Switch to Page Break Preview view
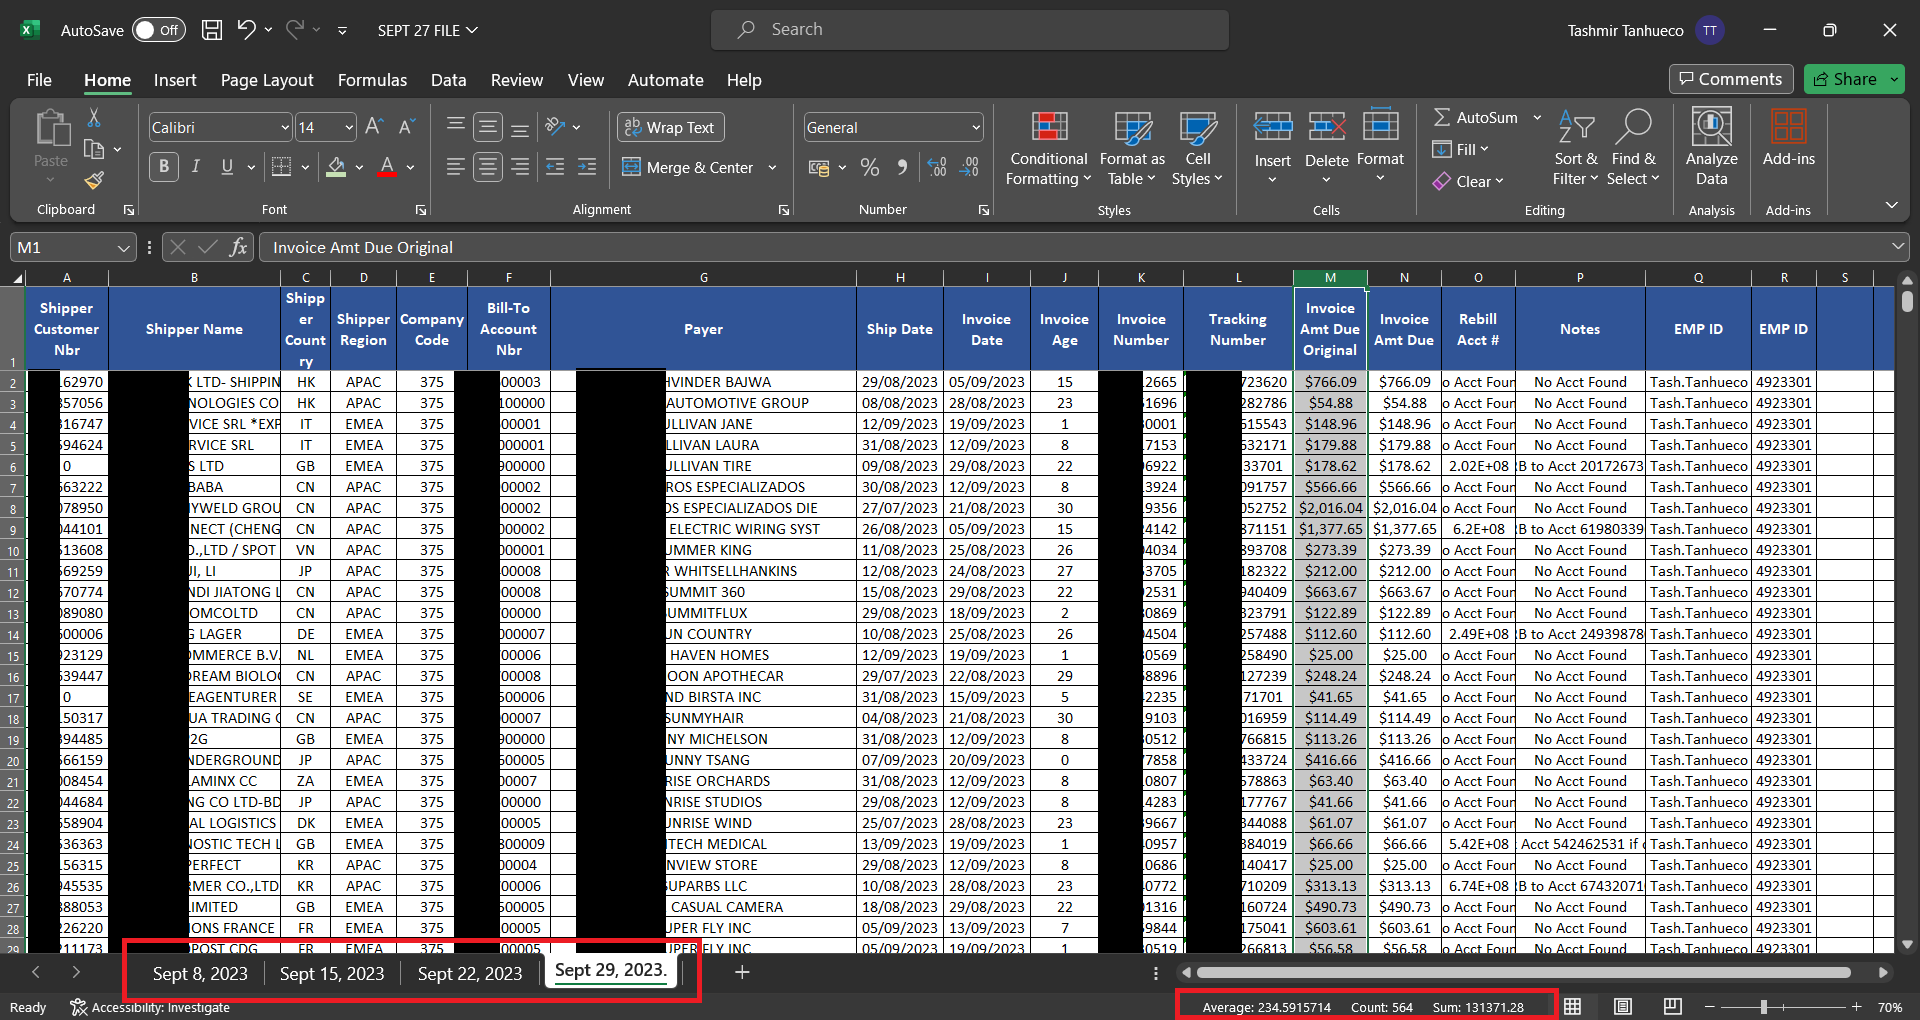 1672,1006
